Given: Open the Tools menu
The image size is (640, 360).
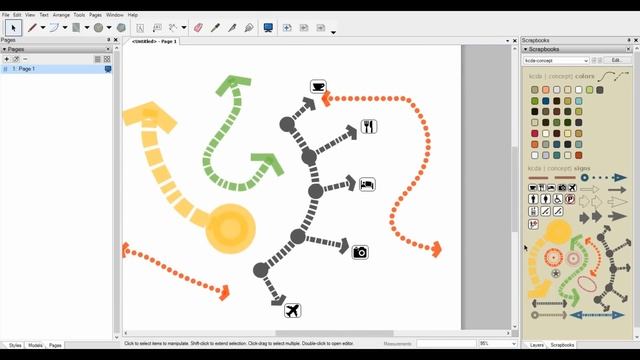Looking at the screenshot, I should [x=79, y=15].
